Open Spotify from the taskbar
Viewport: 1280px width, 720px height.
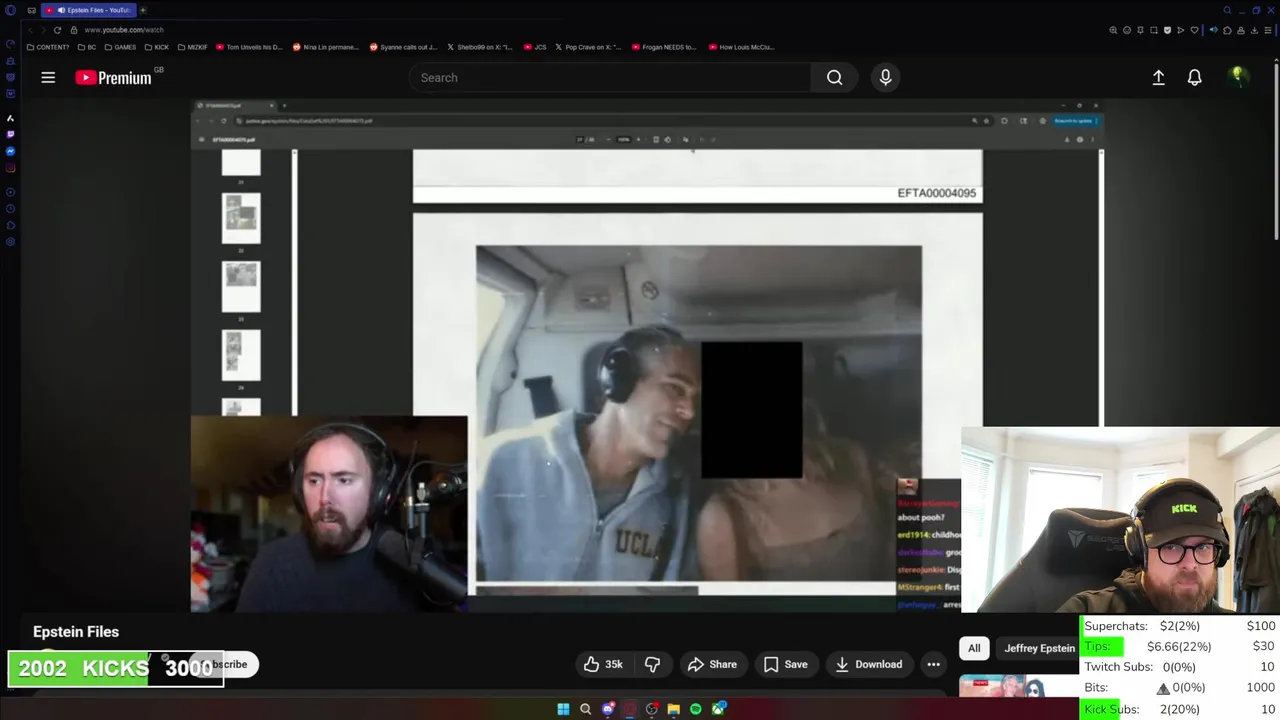click(696, 709)
